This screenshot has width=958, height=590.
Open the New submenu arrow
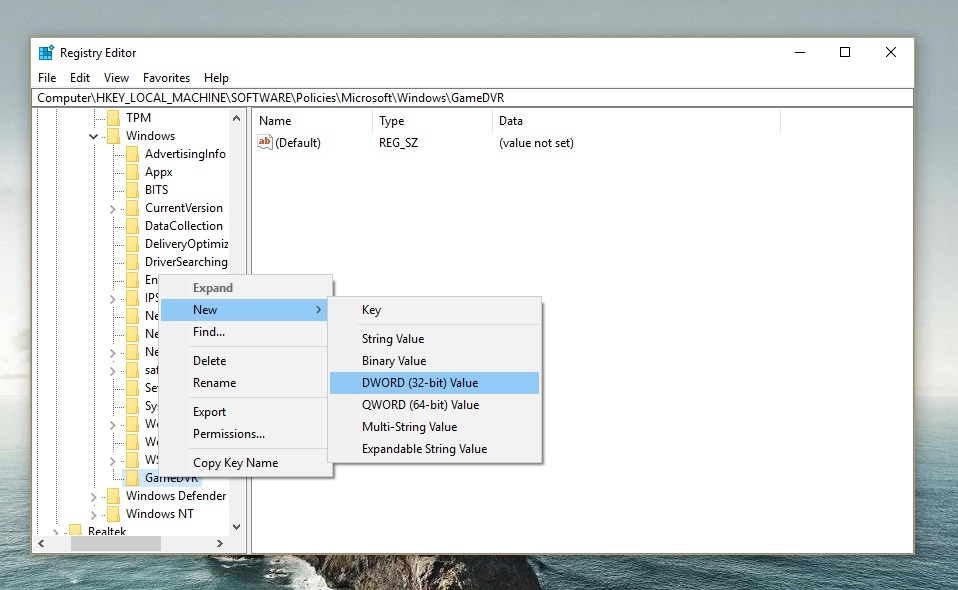318,310
